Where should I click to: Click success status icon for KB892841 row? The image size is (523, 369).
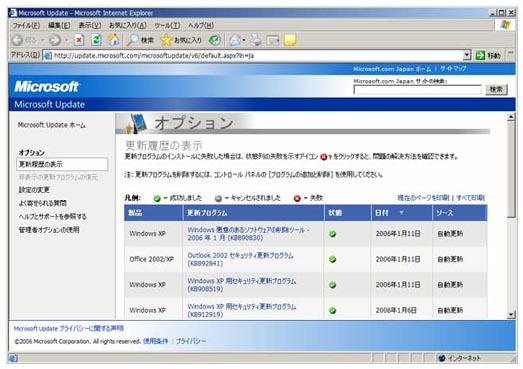tap(332, 259)
